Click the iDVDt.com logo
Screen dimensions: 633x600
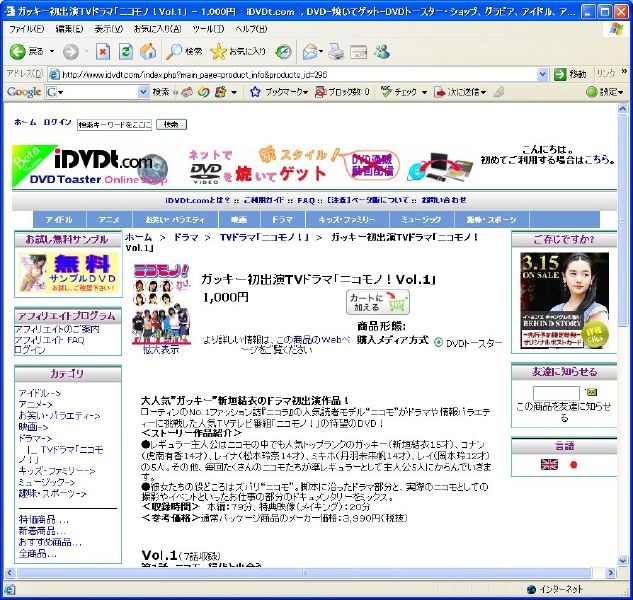(x=90, y=166)
